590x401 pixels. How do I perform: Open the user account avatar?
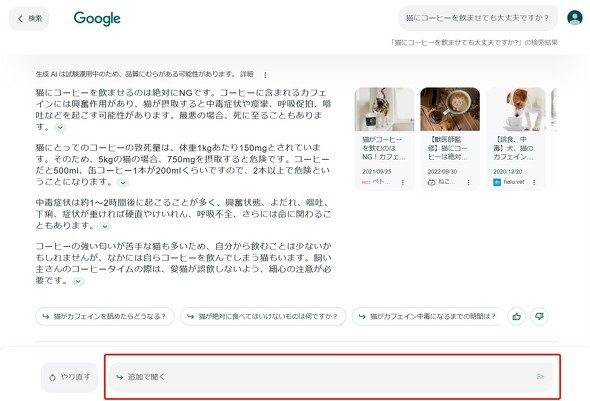[x=575, y=18]
